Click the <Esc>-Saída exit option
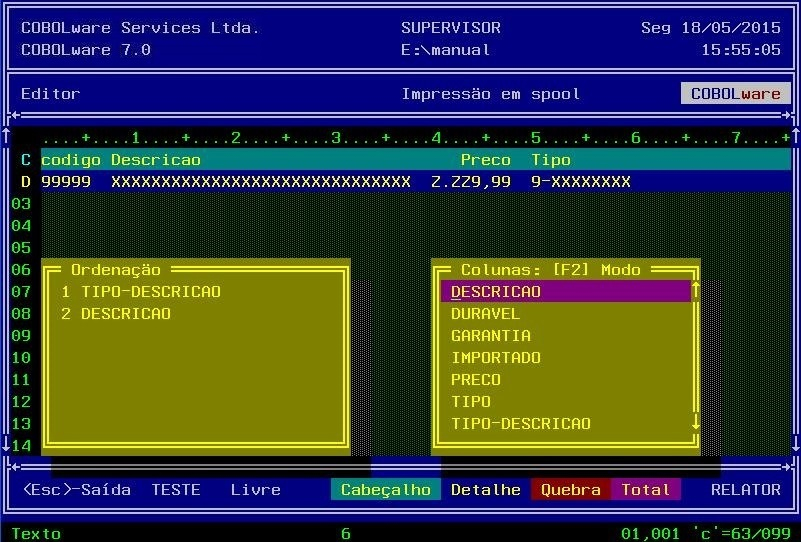Viewport: 801px width, 542px height. click(77, 489)
